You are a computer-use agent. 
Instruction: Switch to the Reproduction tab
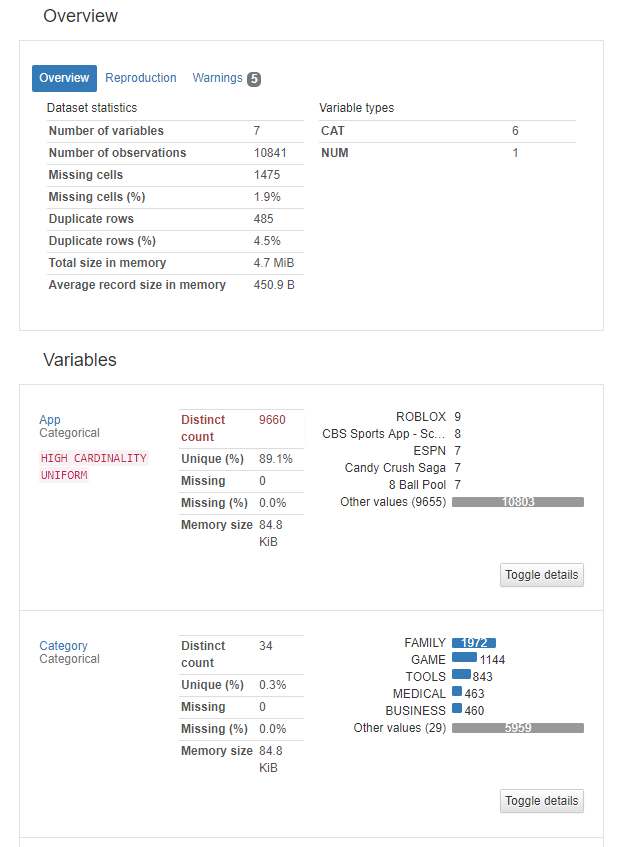point(141,78)
